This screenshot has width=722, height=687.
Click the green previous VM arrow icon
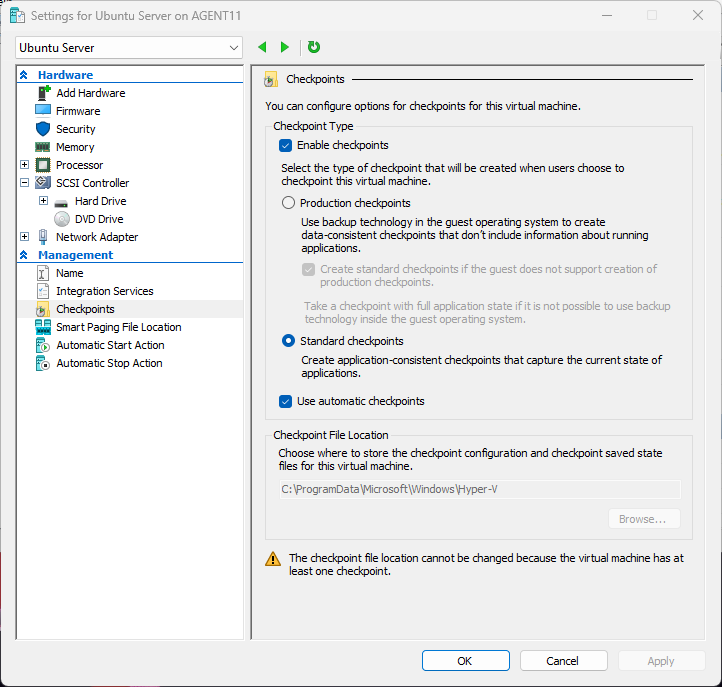click(262, 47)
